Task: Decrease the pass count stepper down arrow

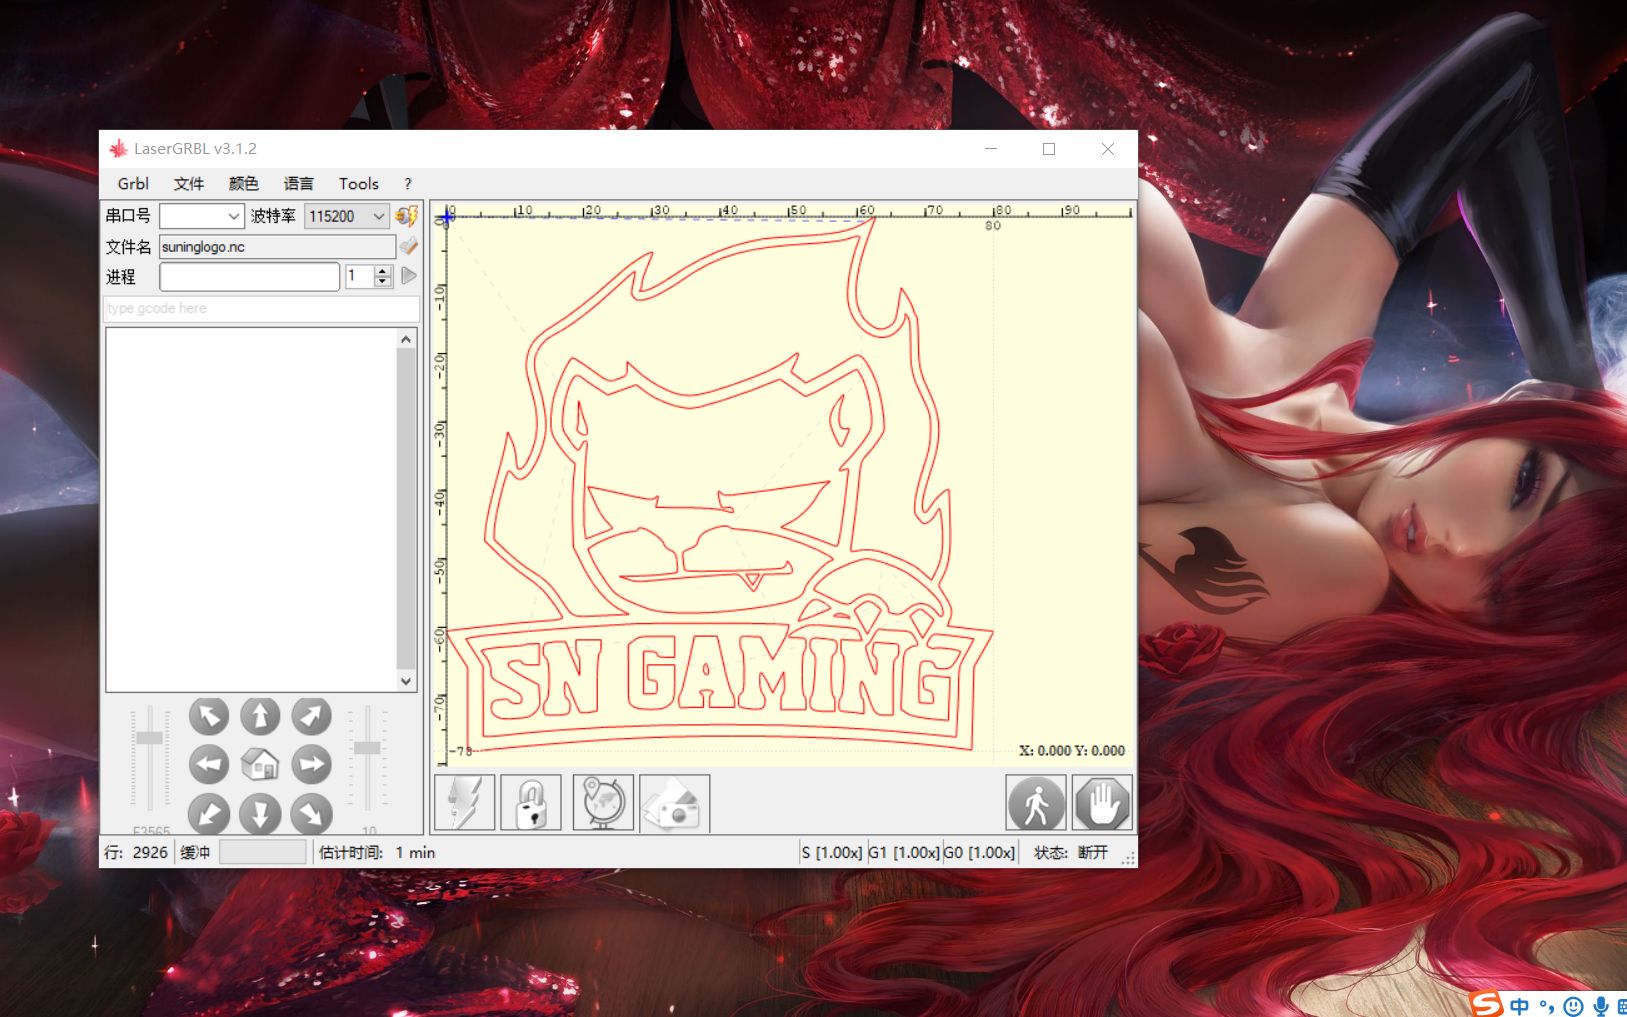Action: (382, 283)
